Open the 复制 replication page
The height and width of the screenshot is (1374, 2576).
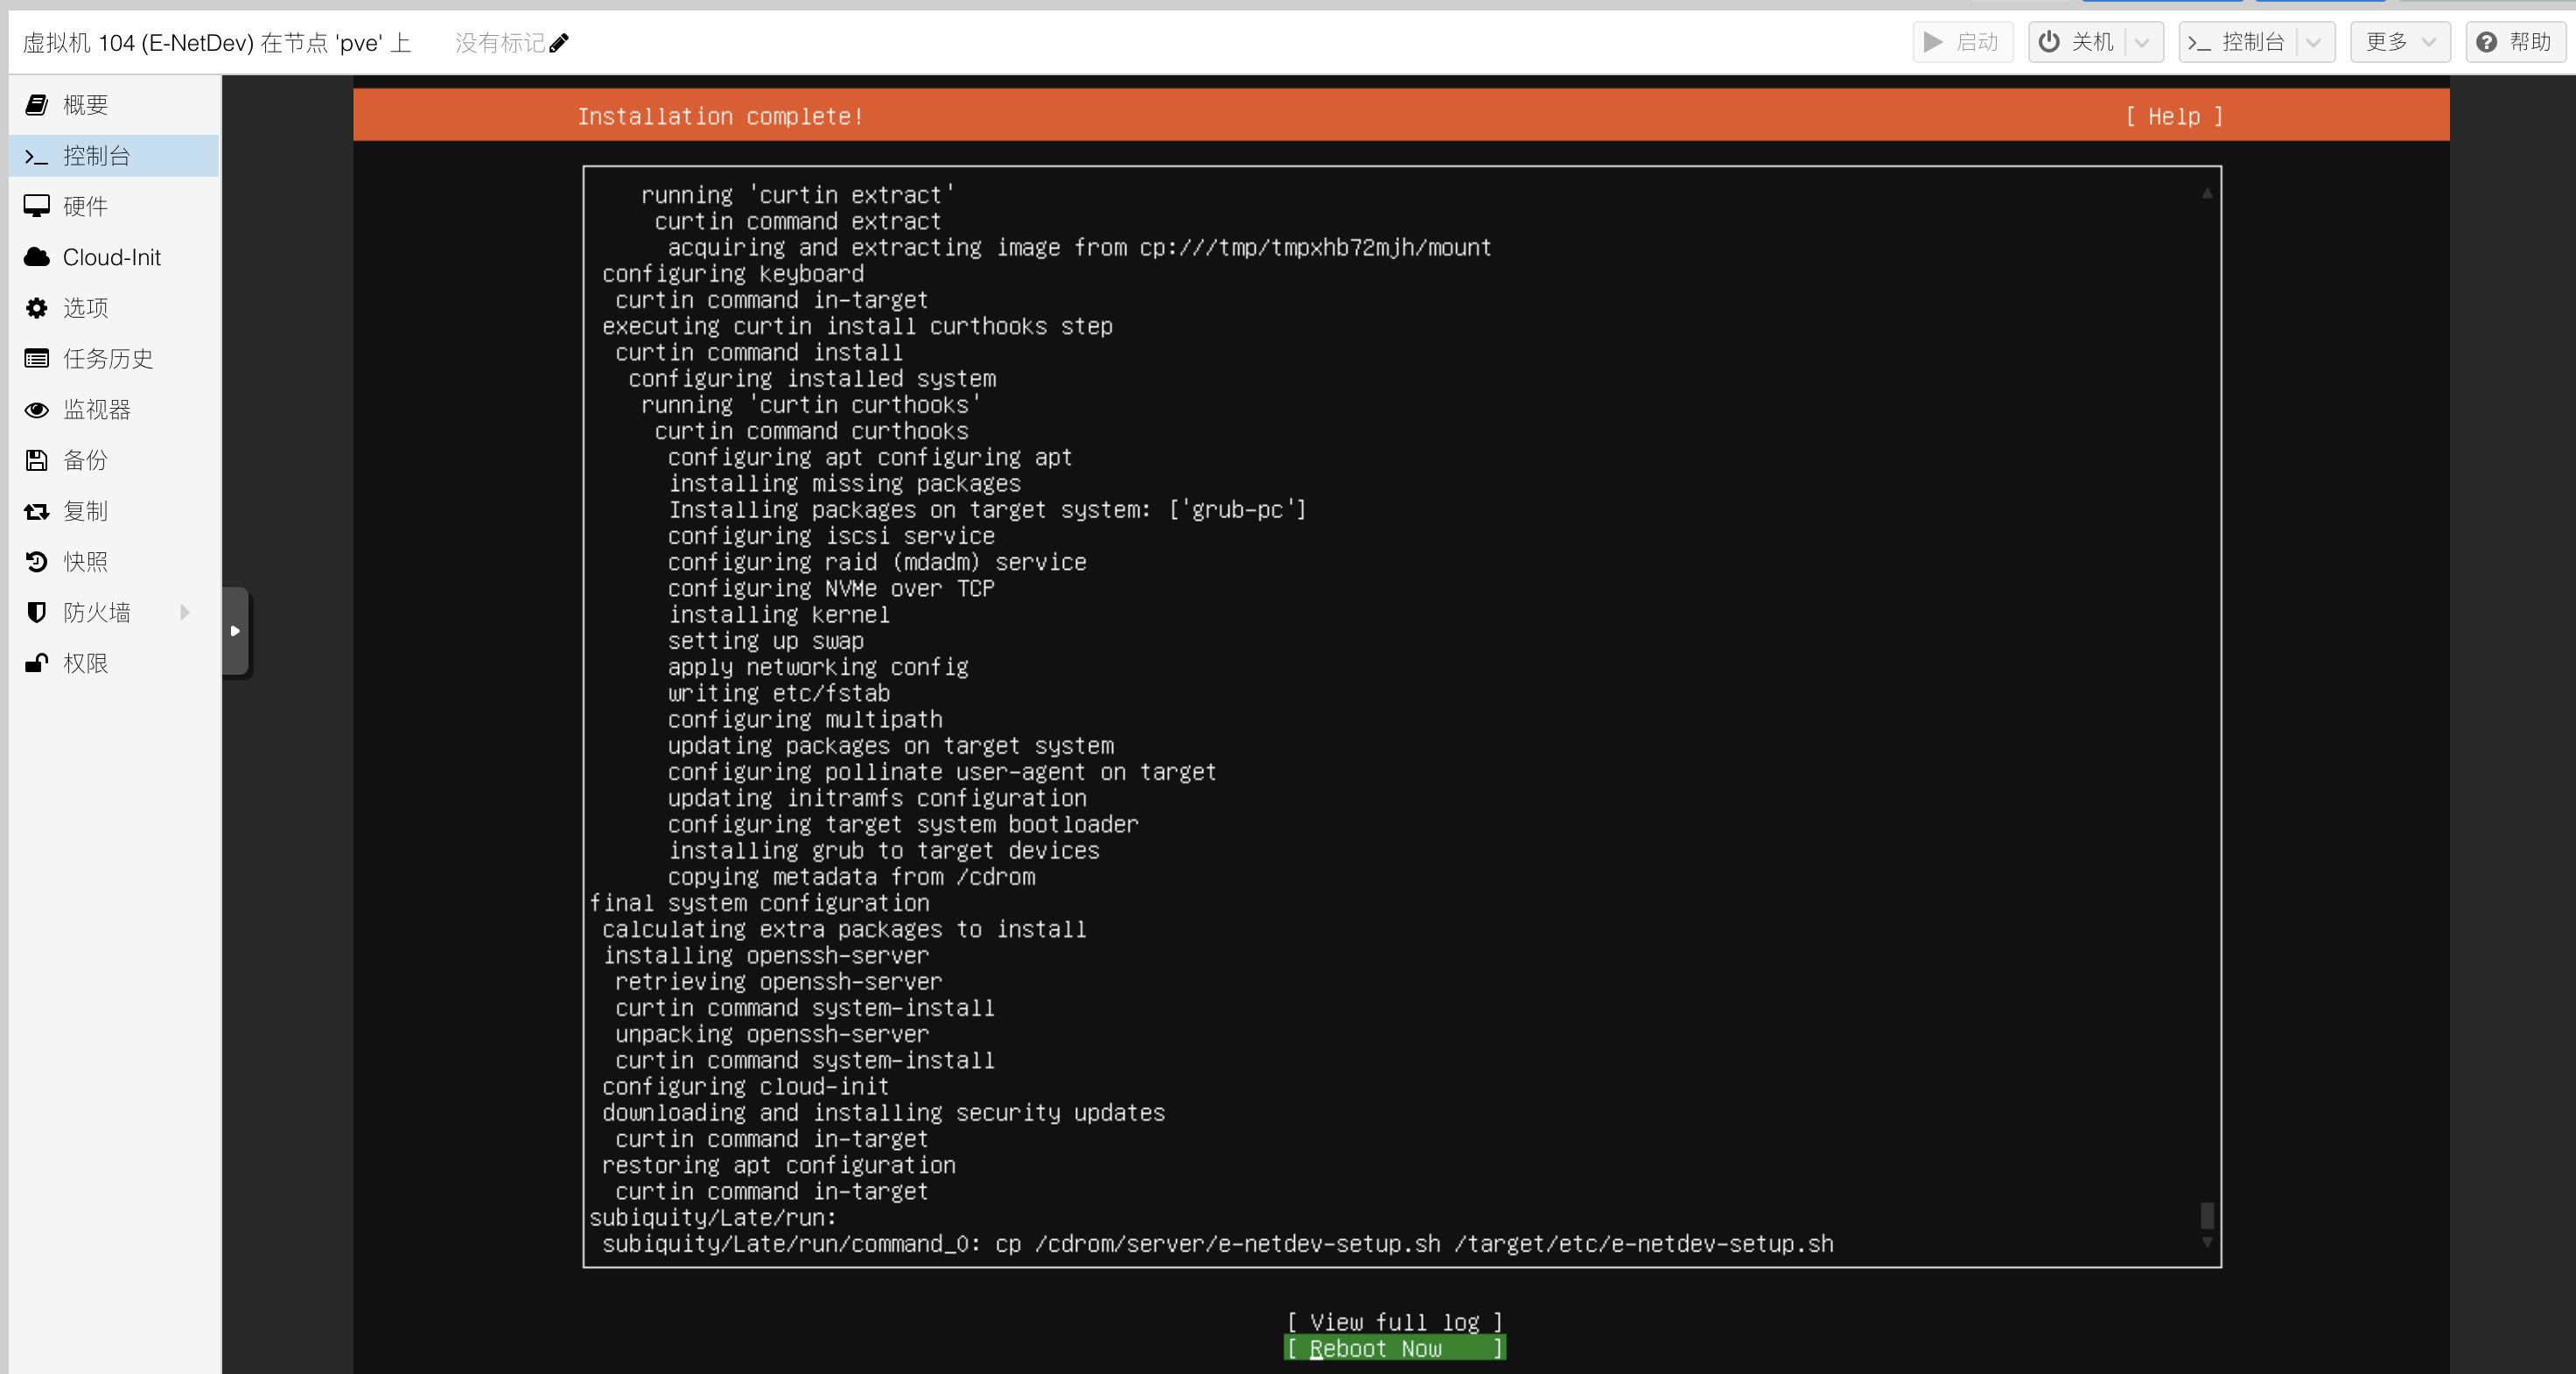[114, 511]
